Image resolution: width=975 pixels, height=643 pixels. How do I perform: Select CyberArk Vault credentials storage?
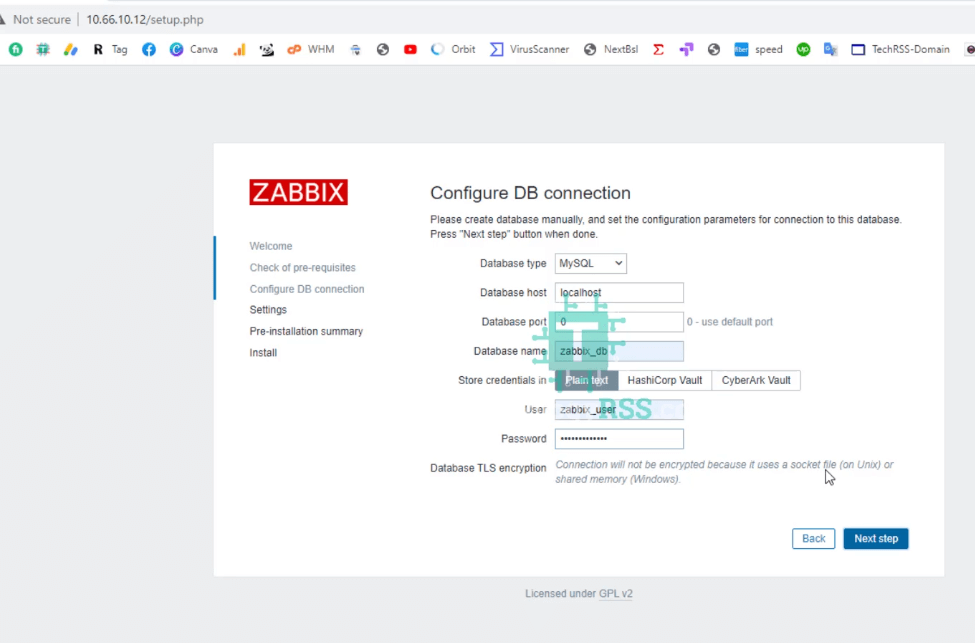pos(756,380)
